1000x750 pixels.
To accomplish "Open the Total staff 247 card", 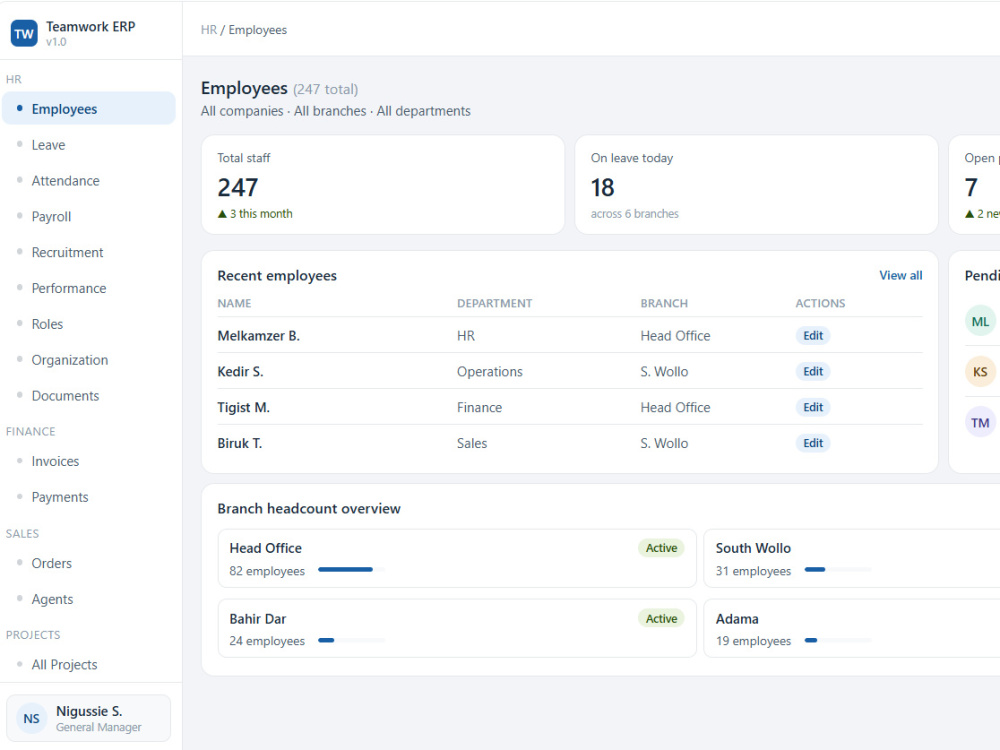I will pos(383,184).
